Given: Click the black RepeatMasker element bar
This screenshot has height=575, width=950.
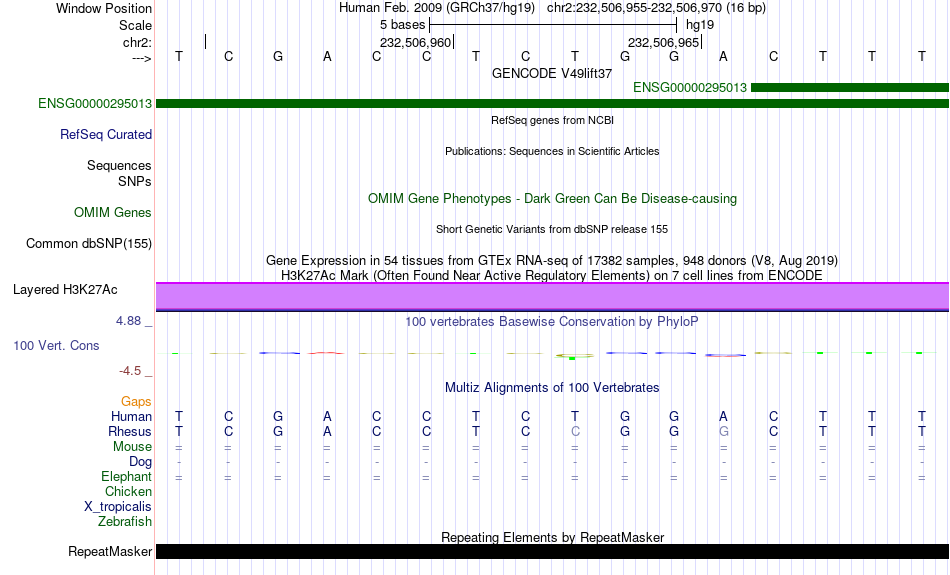Looking at the screenshot, I should (553, 551).
